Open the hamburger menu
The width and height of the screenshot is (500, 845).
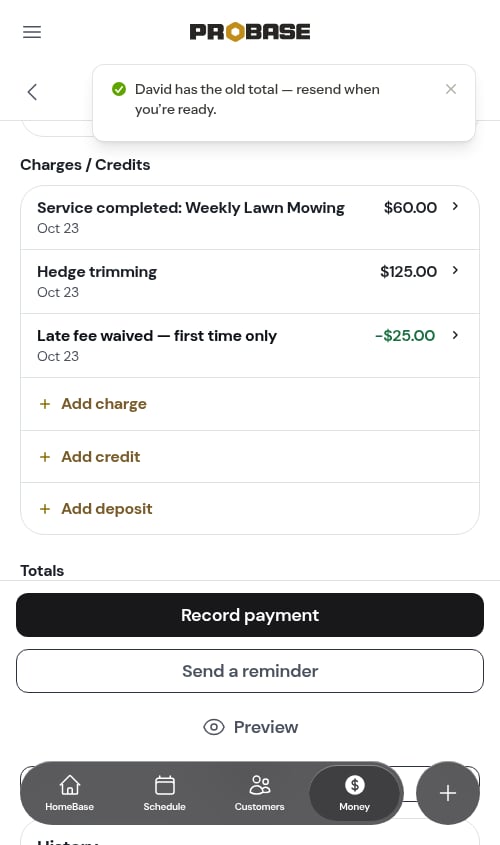coord(32,32)
